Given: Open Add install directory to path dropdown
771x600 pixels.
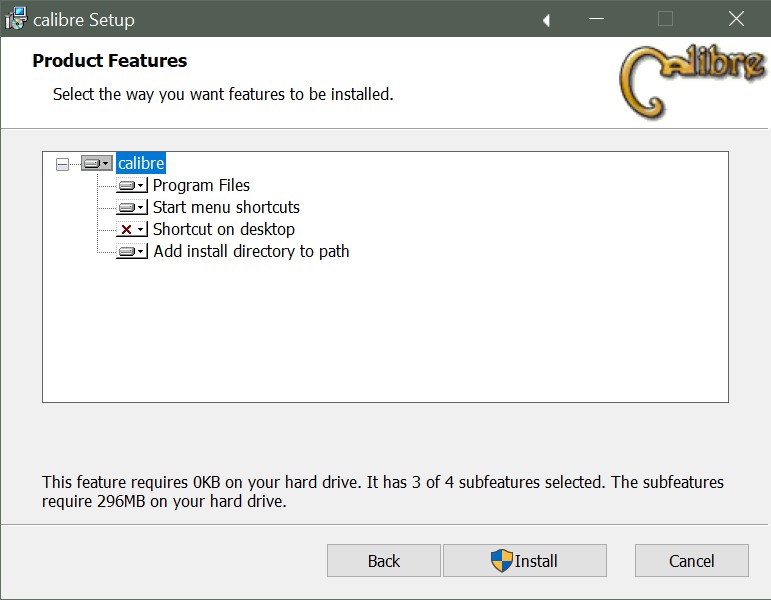Looking at the screenshot, I should pyautogui.click(x=132, y=252).
